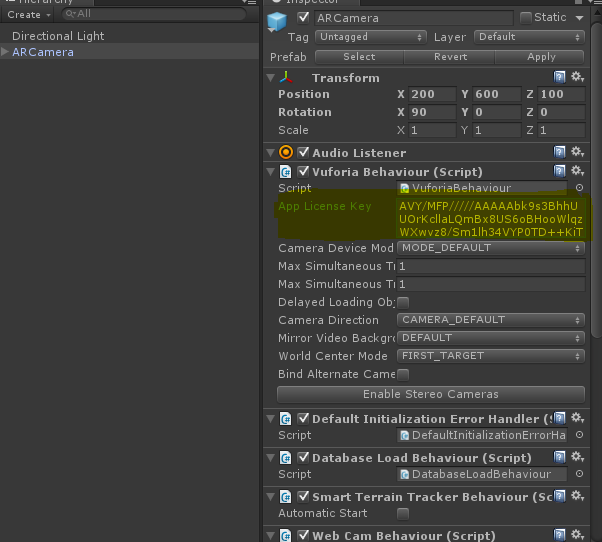Click Enable Stereo Cameras button

point(431,394)
